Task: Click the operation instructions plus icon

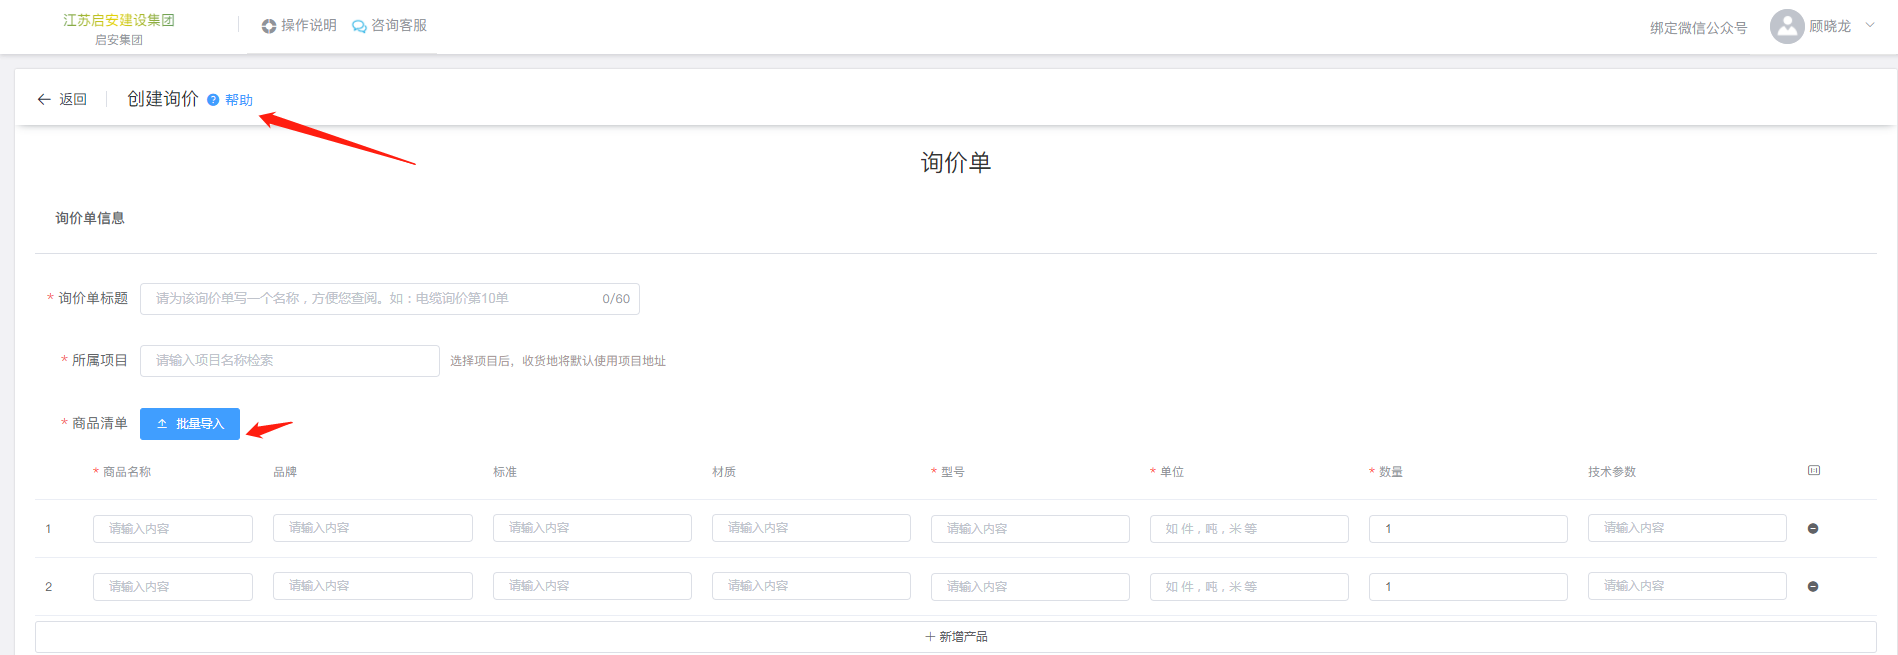Action: (x=269, y=26)
